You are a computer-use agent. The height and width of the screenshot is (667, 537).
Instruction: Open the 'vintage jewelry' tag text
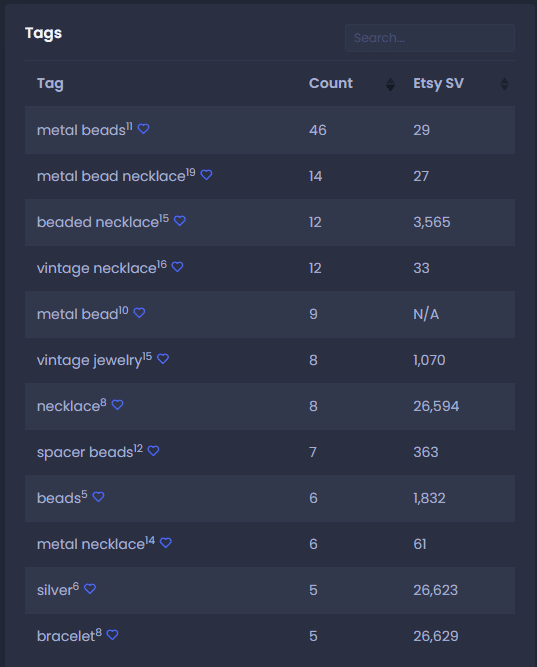[89, 360]
